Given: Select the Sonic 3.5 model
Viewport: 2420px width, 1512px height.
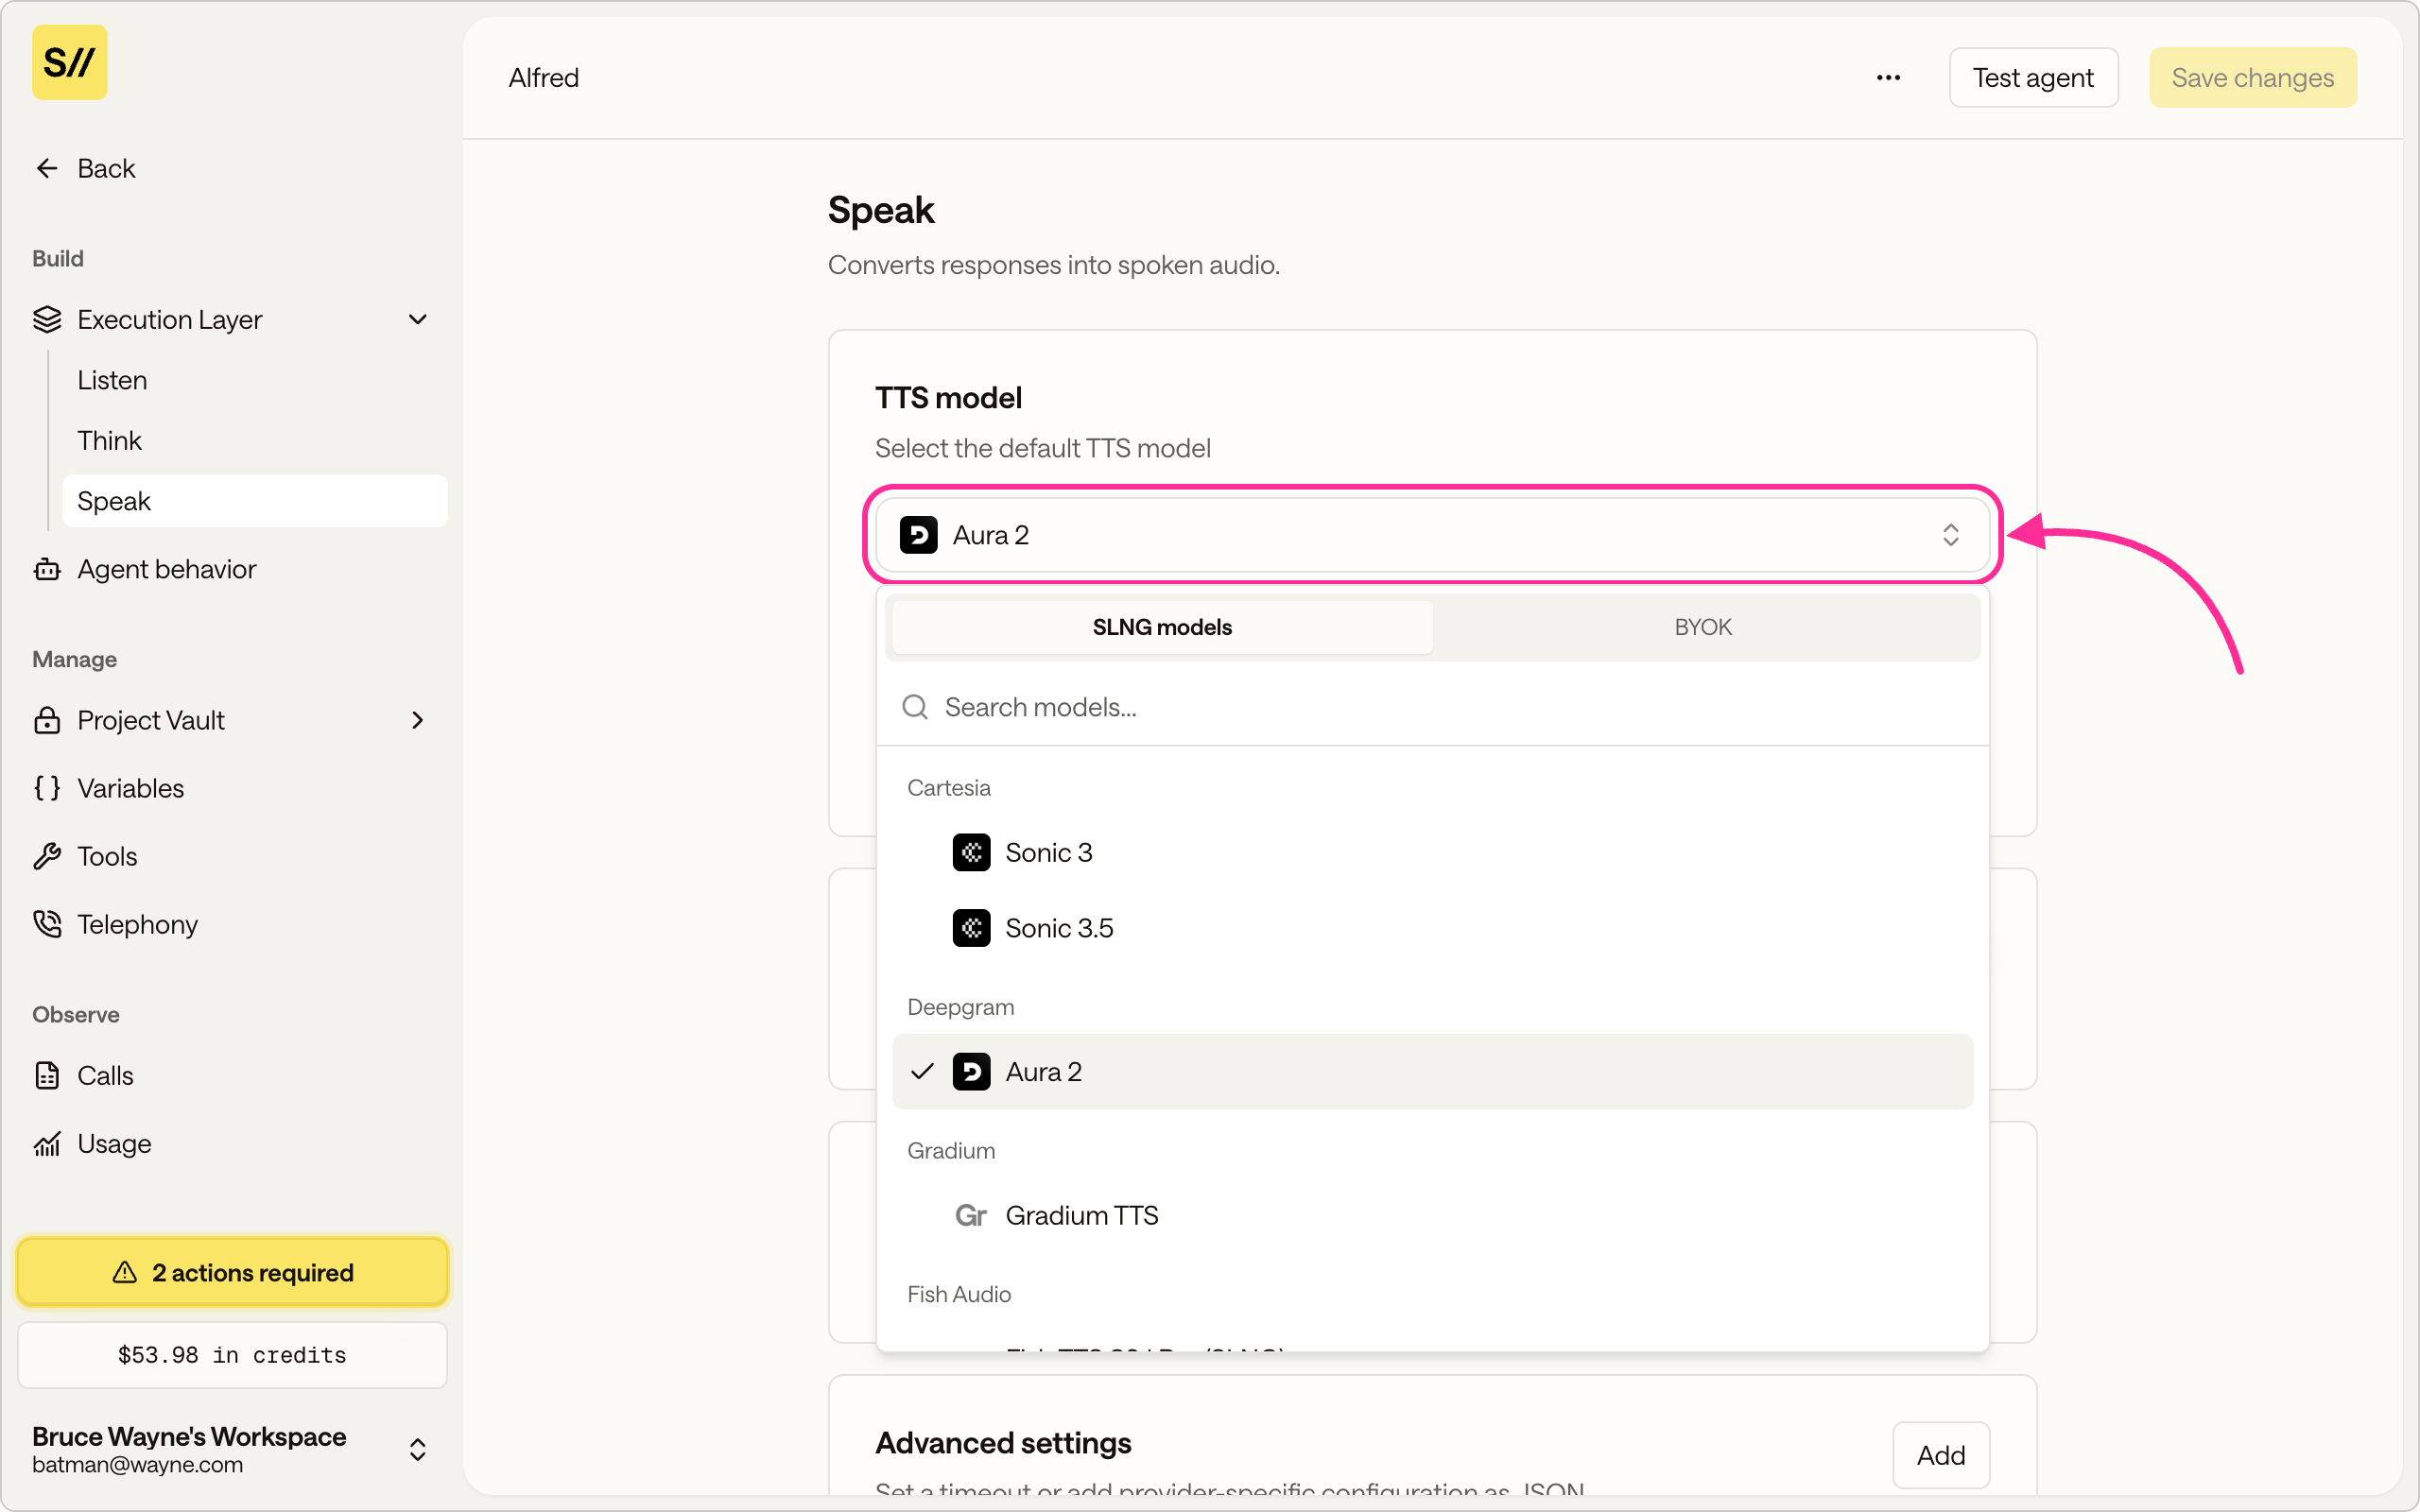Looking at the screenshot, I should 1432,928.
